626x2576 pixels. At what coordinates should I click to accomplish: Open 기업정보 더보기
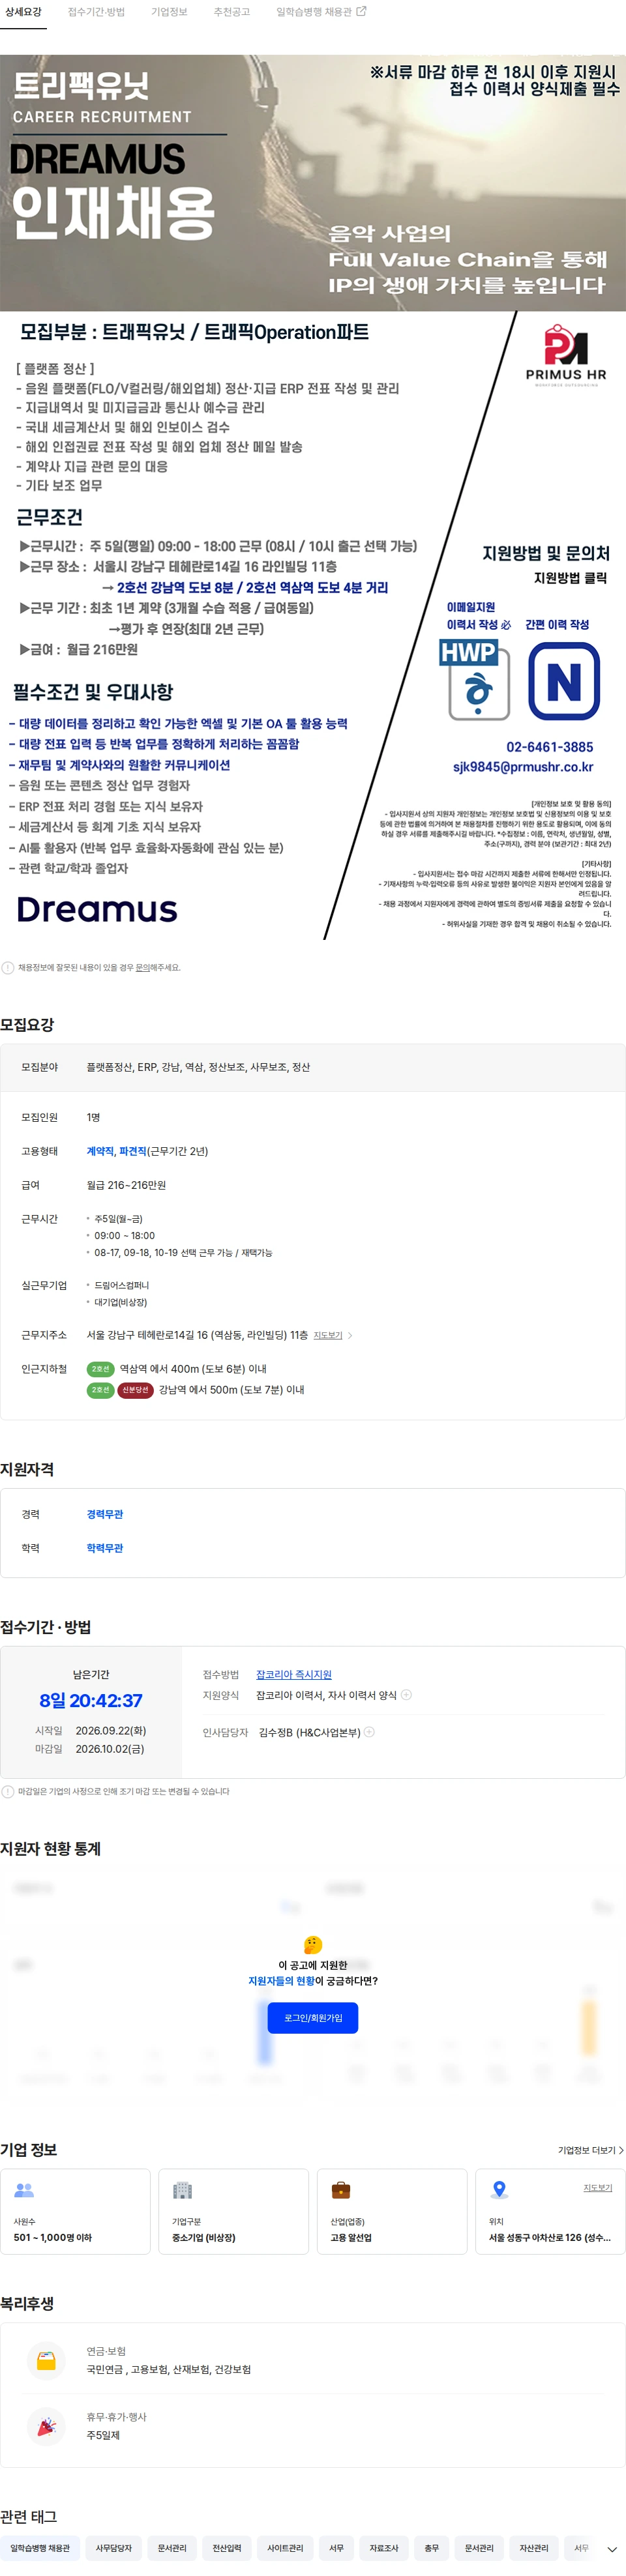tap(591, 2150)
